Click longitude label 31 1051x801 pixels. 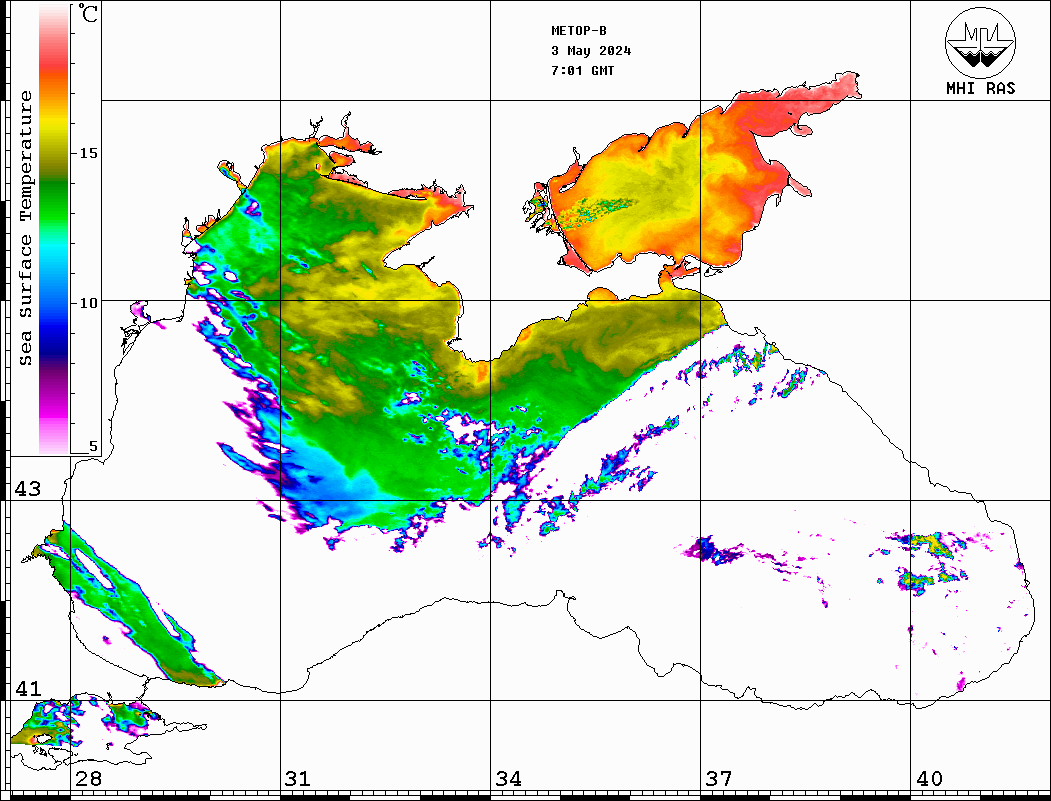(298, 779)
